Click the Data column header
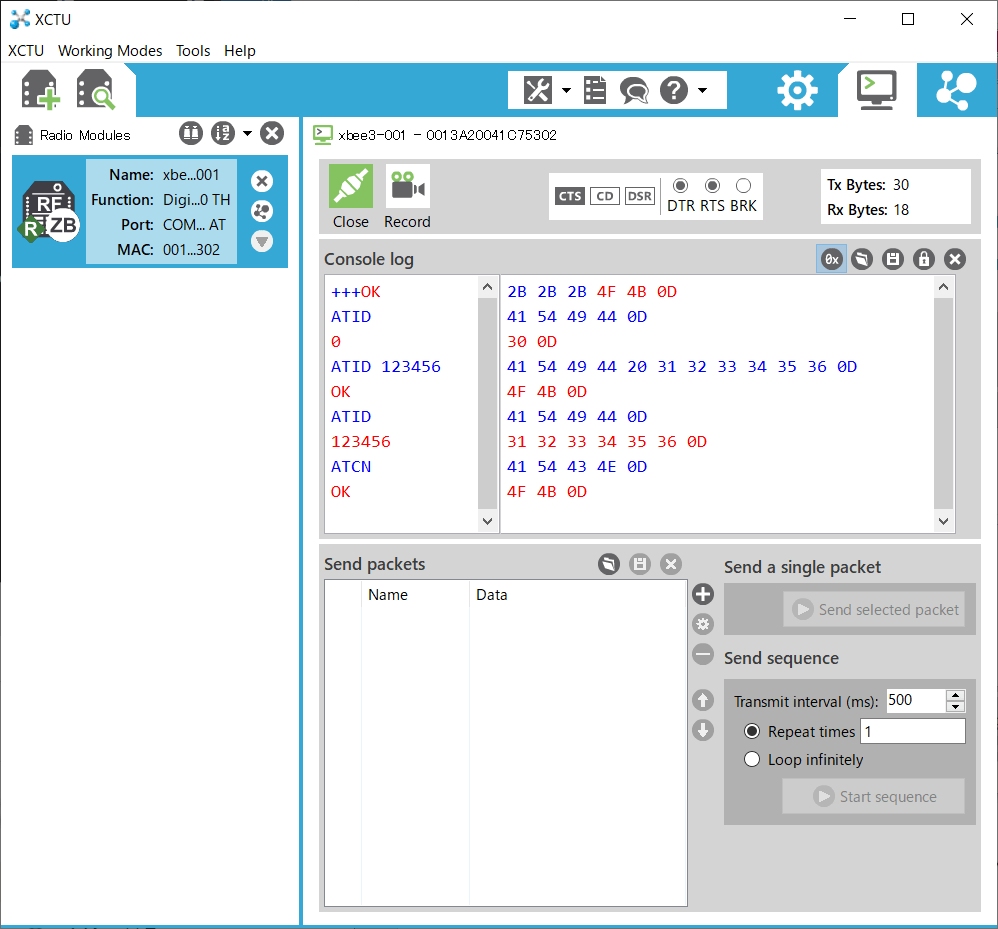 (x=578, y=595)
